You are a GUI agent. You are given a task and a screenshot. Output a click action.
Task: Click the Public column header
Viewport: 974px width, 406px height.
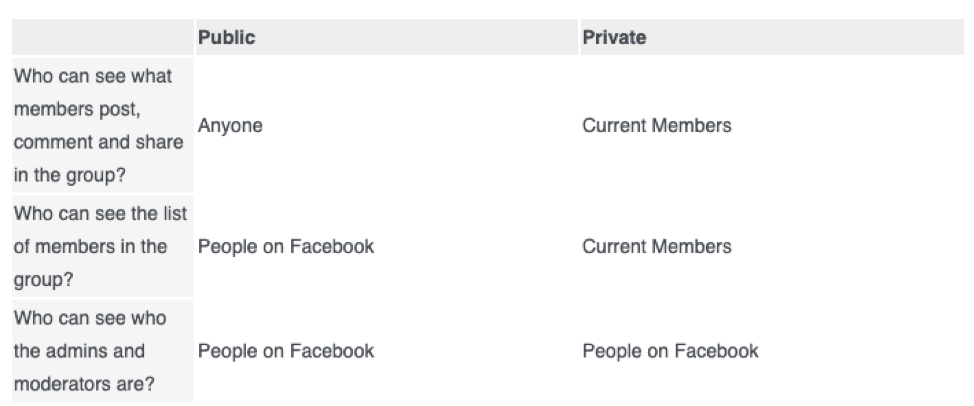point(226,38)
